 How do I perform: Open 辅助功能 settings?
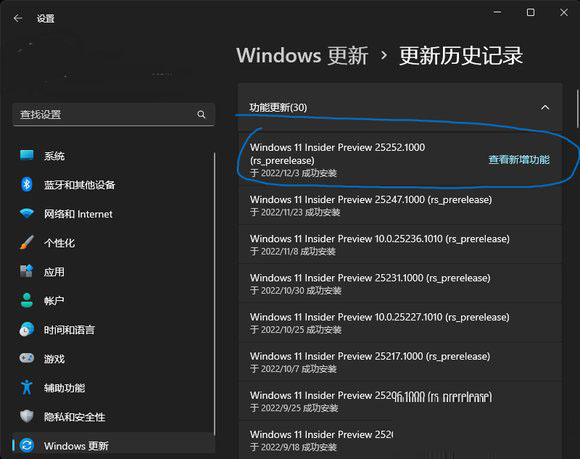(113, 388)
